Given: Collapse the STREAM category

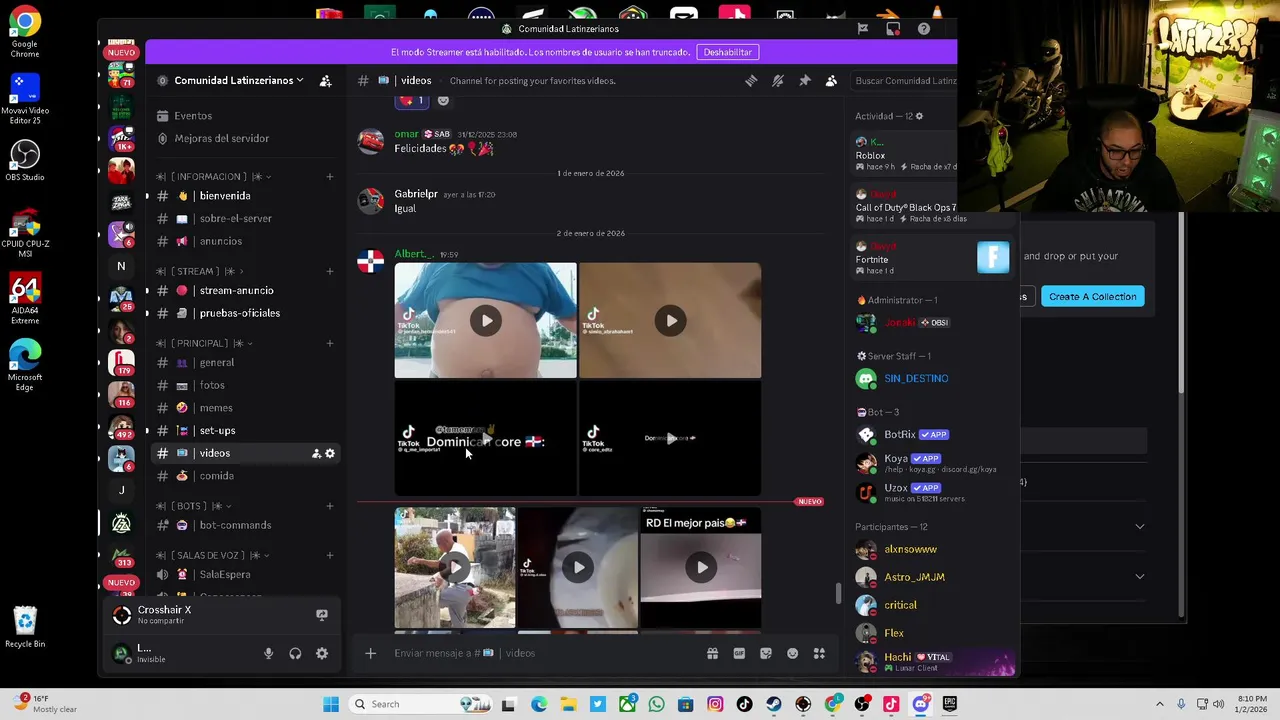Looking at the screenshot, I should click(x=200, y=271).
